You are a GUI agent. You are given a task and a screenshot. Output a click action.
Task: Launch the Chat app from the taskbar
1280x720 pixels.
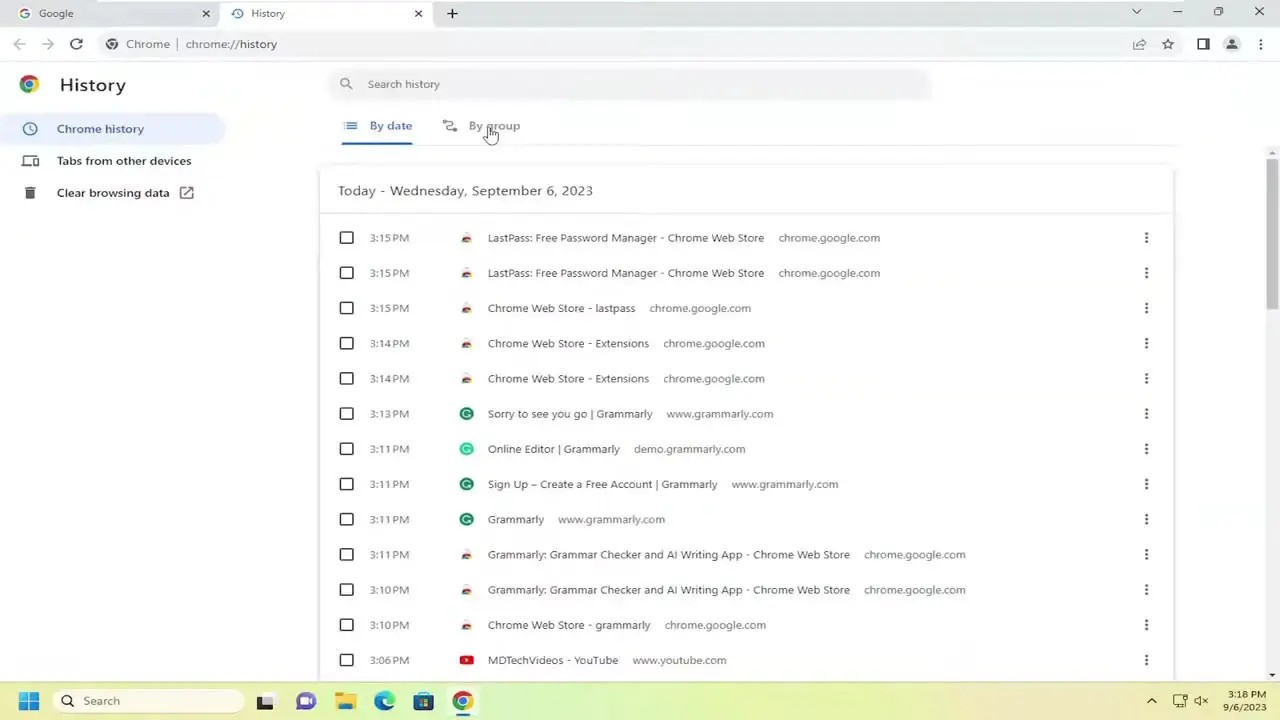tap(306, 701)
